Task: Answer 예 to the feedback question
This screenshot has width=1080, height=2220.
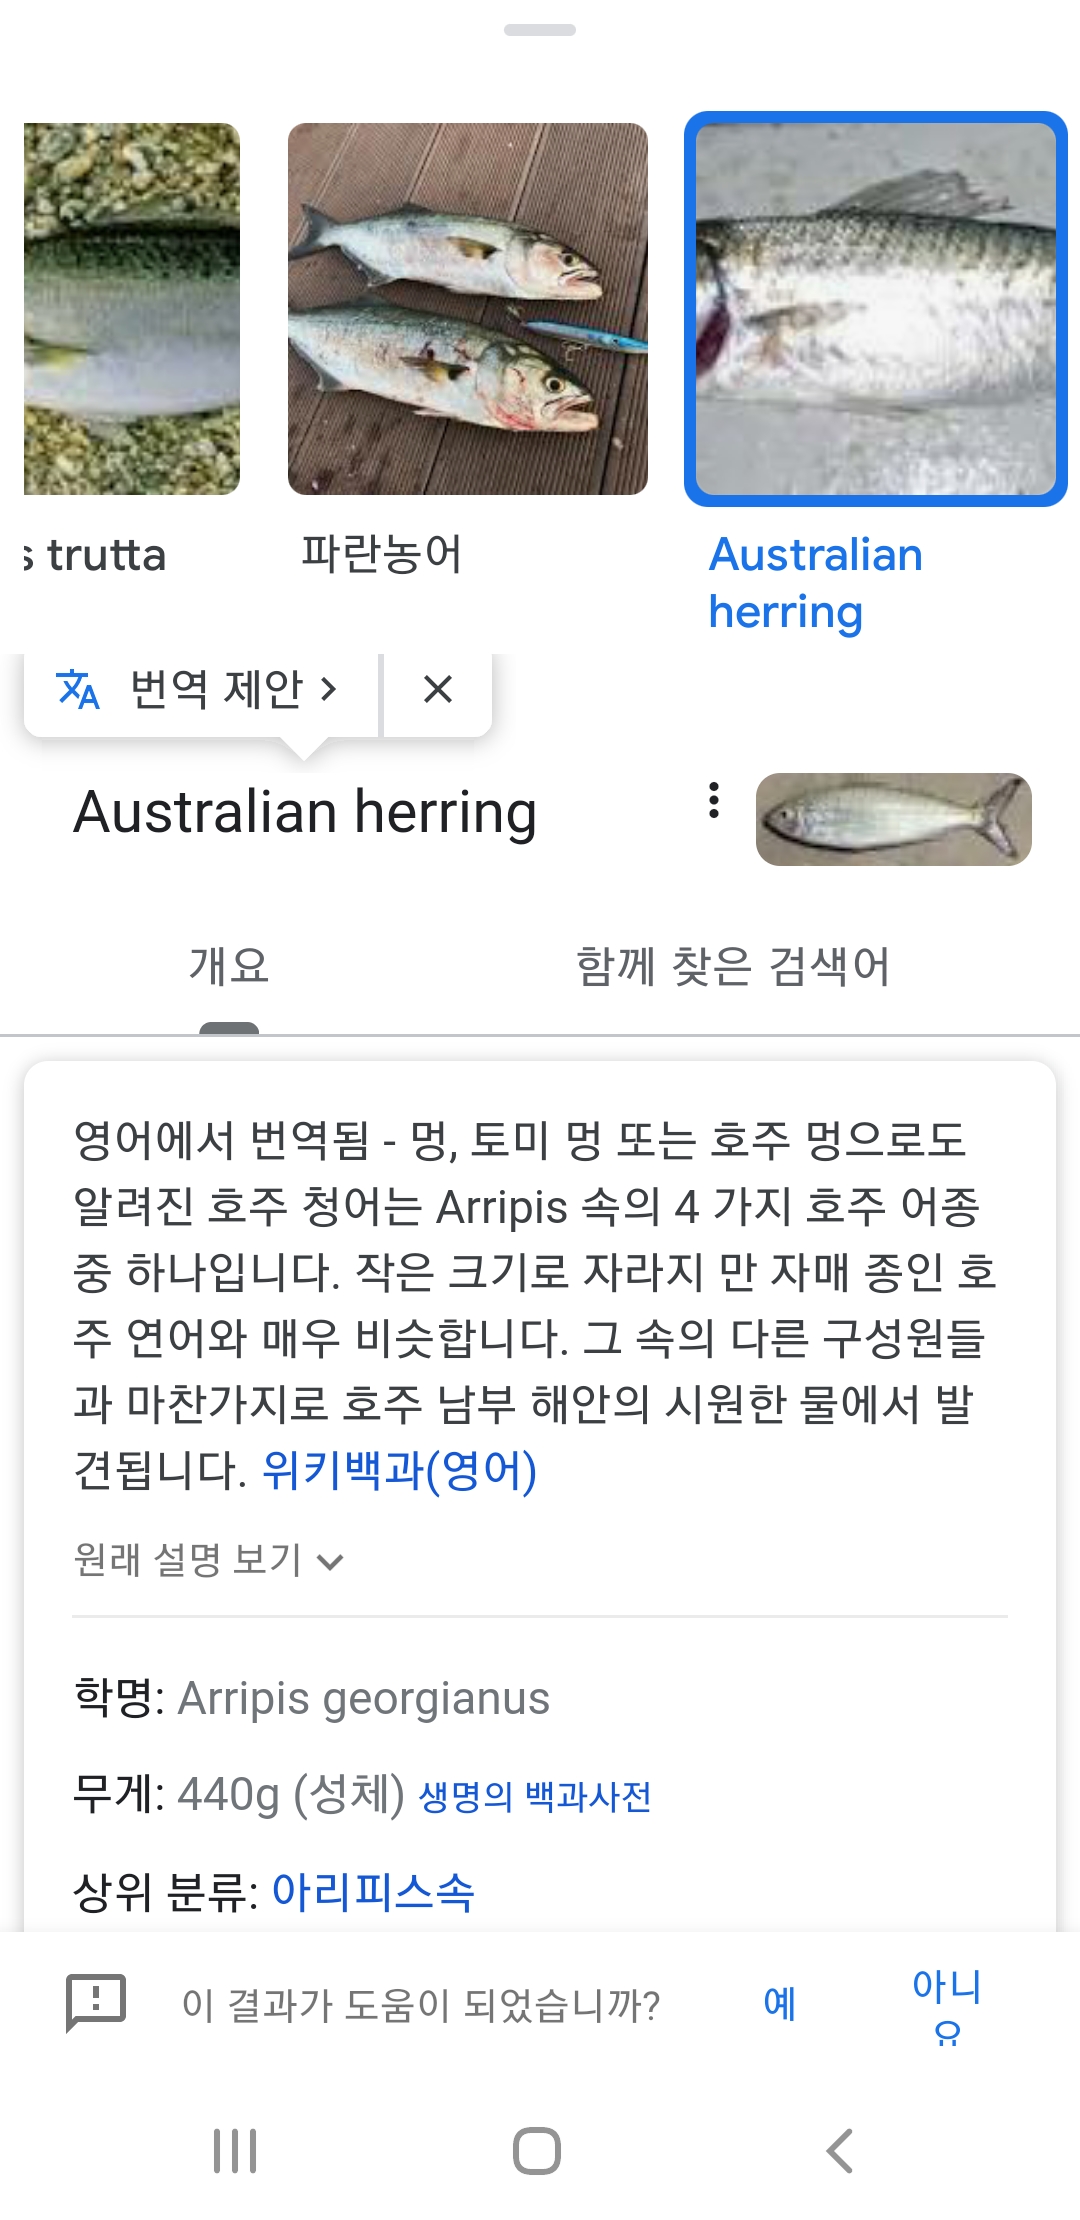Action: tap(779, 2003)
